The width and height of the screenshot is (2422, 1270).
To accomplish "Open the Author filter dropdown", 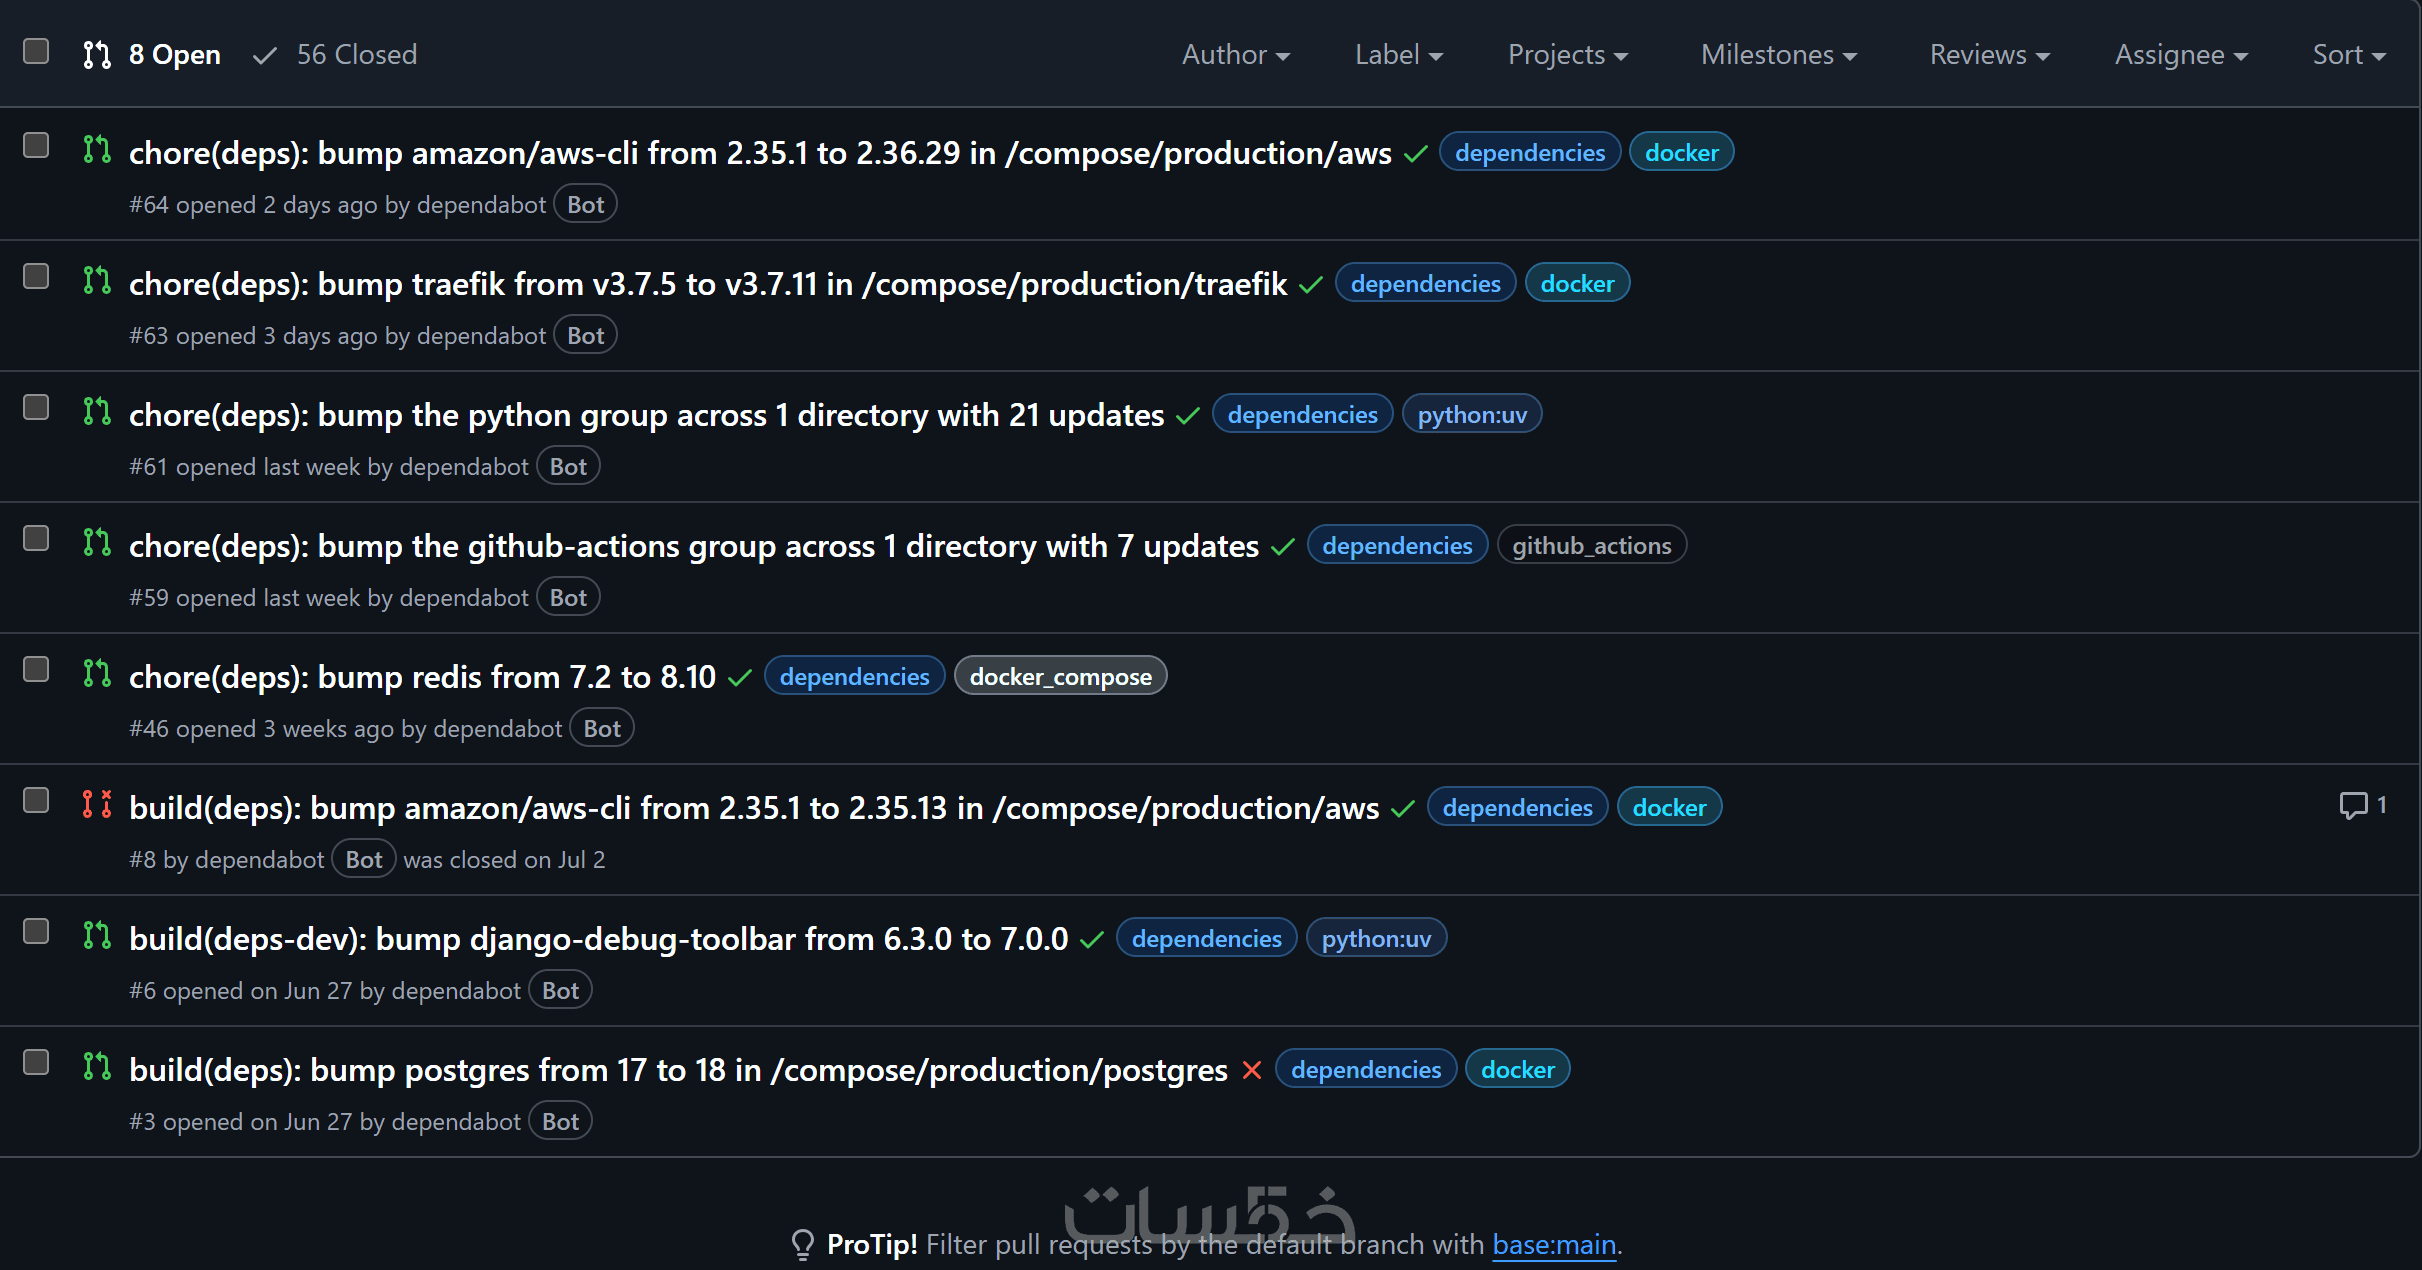I will tap(1236, 55).
